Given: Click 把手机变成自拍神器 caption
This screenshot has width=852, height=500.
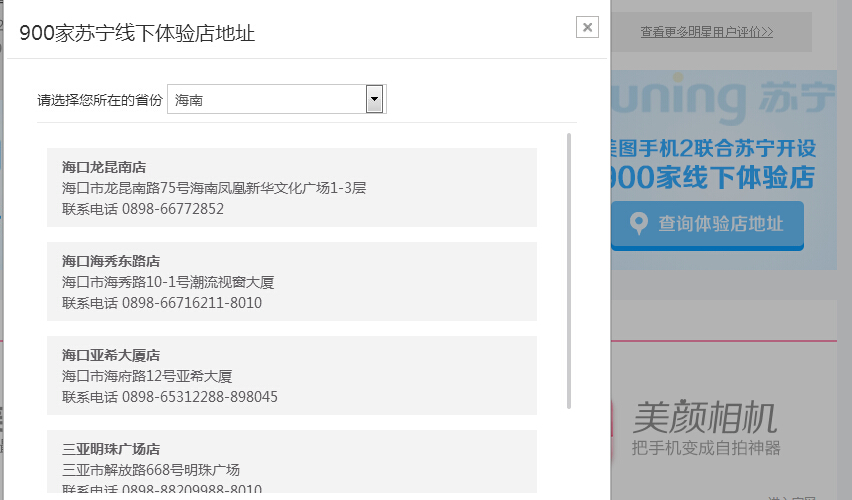Looking at the screenshot, I should [x=706, y=448].
